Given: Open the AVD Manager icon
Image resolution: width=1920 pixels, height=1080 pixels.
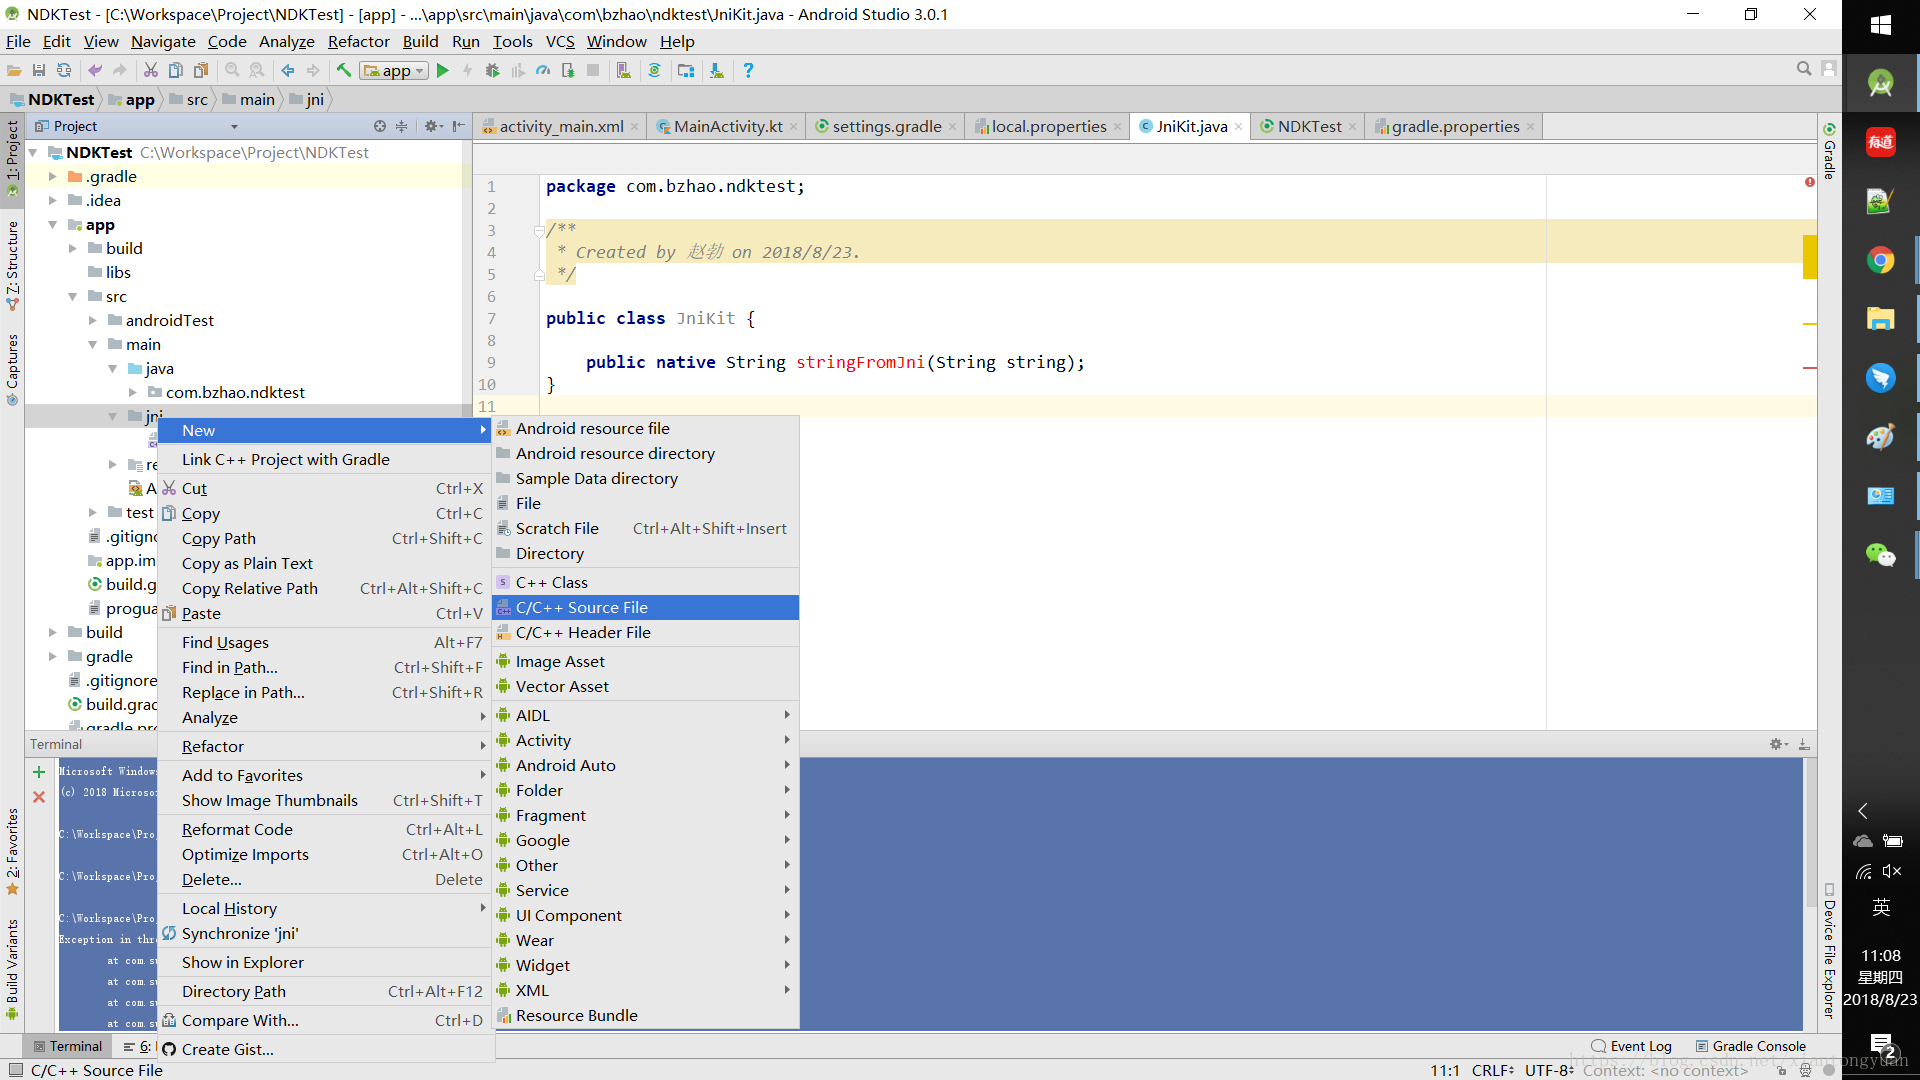Looking at the screenshot, I should point(624,71).
